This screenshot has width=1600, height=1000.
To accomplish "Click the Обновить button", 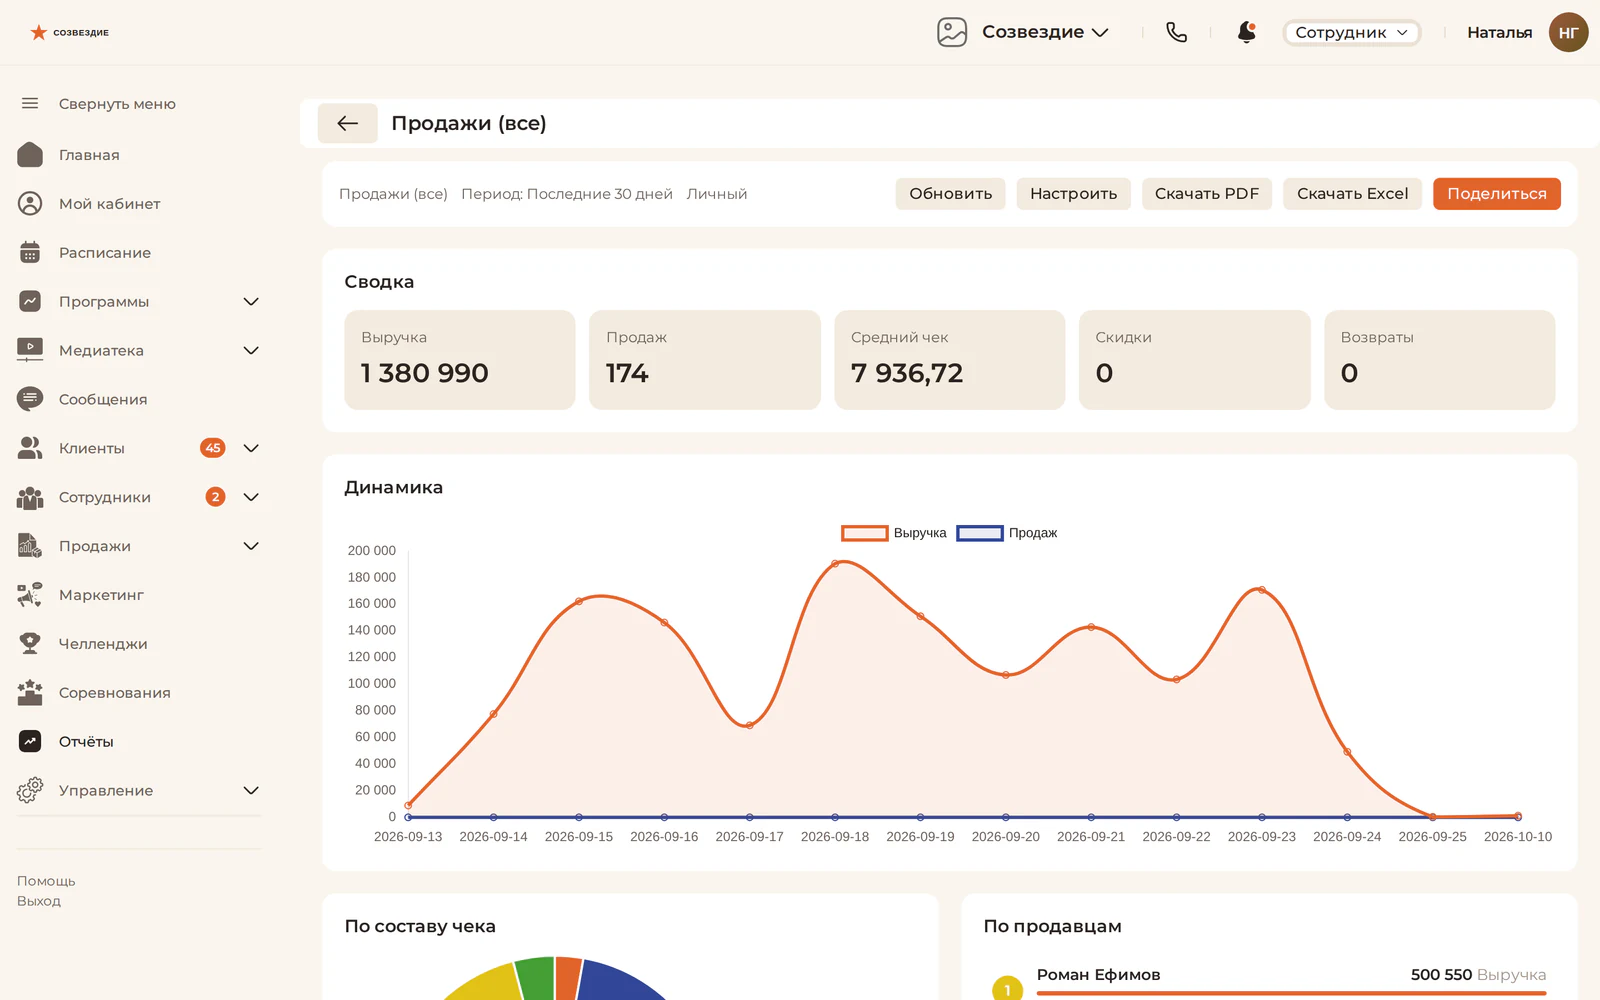I will tap(950, 194).
